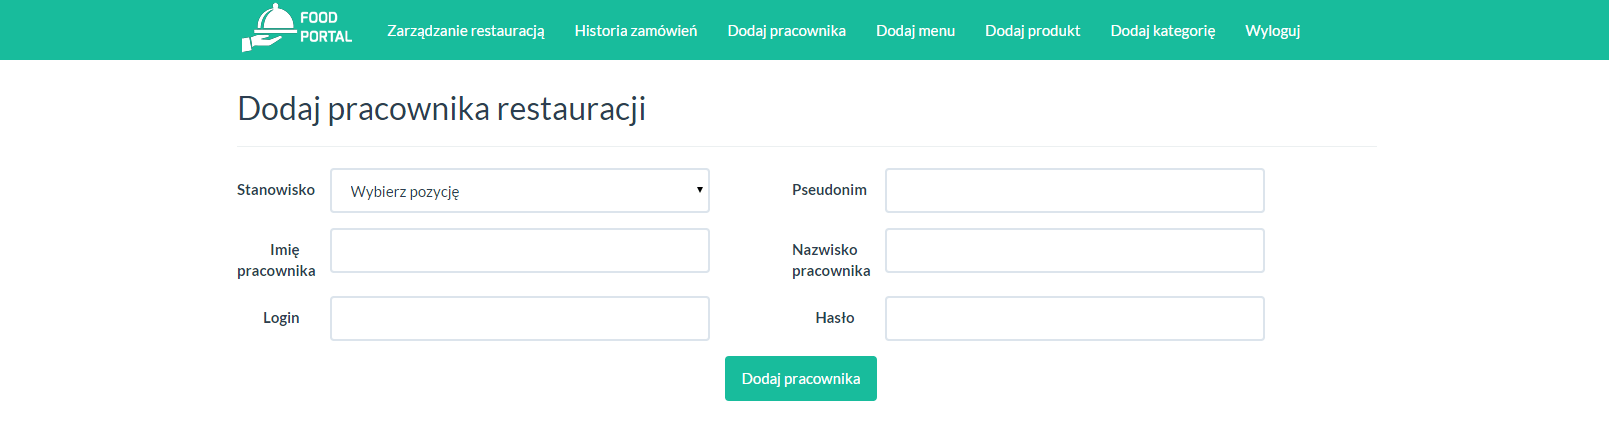Select Dodaj pracownika in the top navigation
This screenshot has height=439, width=1609.
coord(787,31)
